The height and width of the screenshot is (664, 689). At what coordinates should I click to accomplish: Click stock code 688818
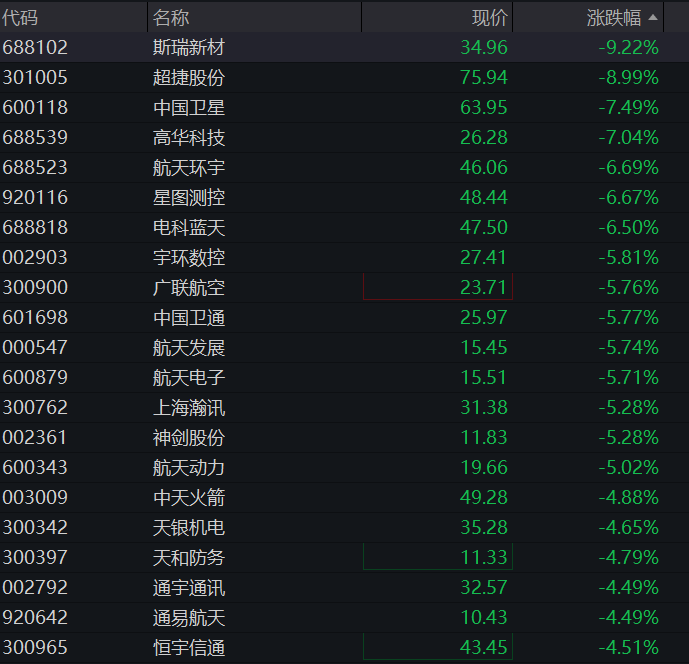35,227
